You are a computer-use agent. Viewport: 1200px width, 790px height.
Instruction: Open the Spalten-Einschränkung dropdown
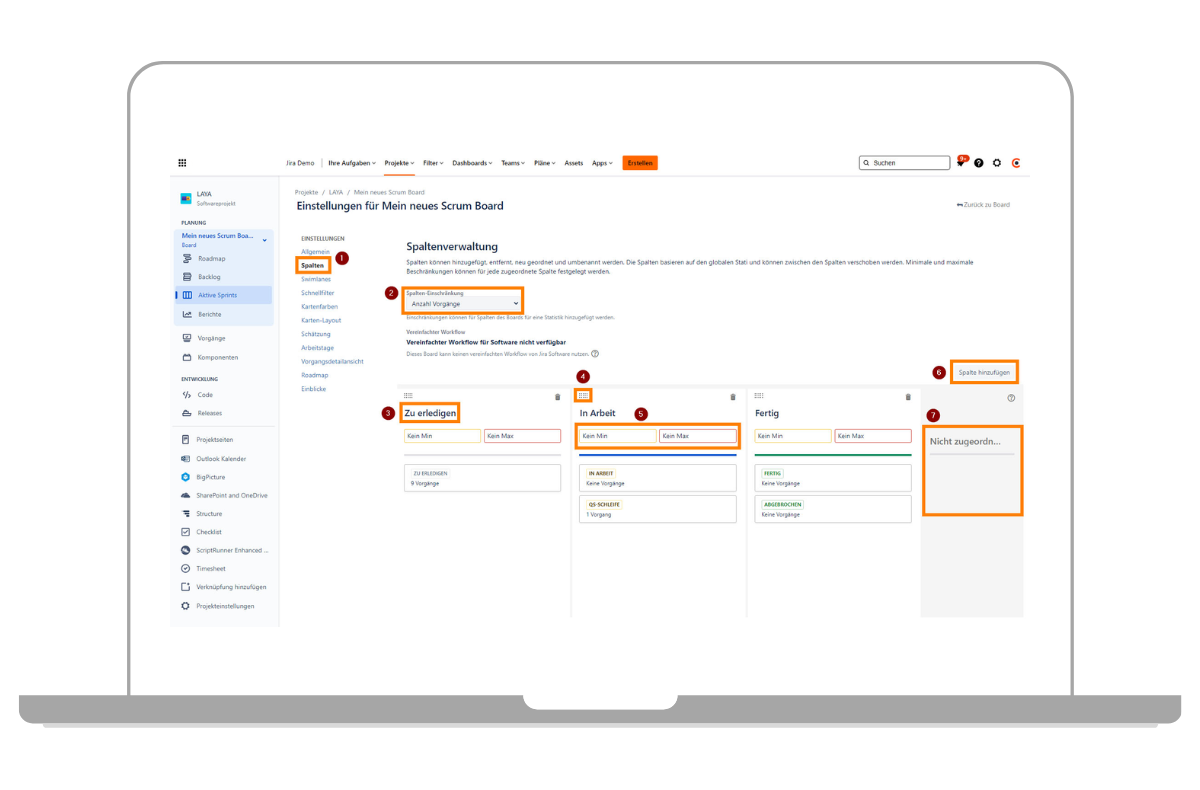click(464, 303)
